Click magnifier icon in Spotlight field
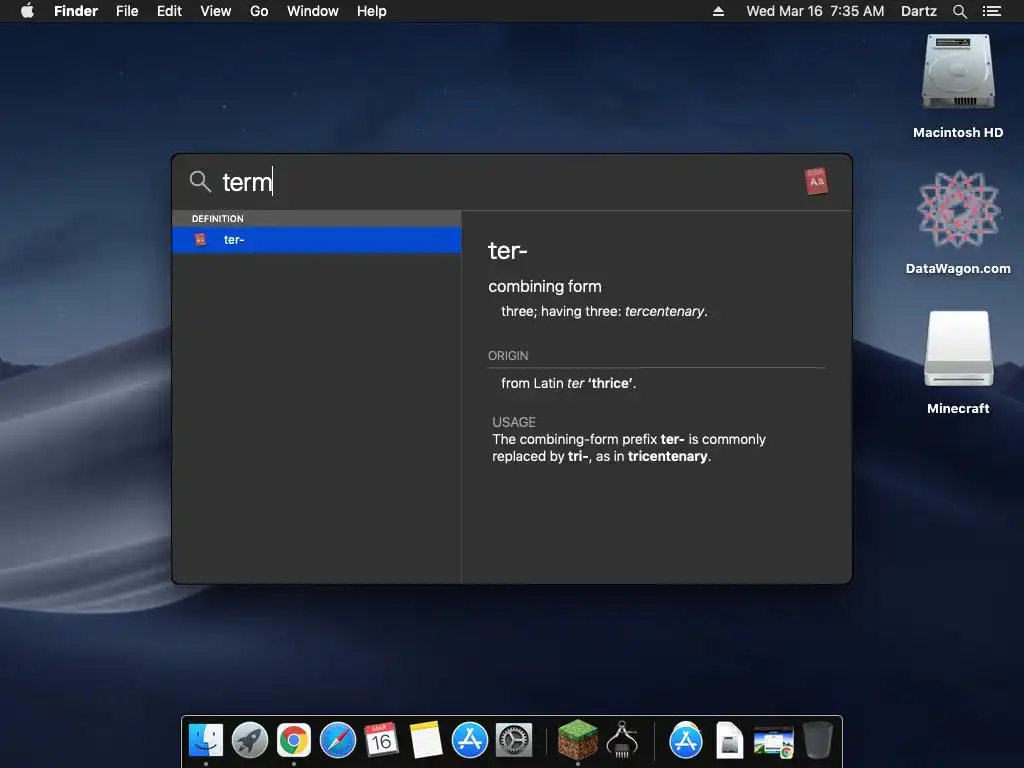 point(200,182)
